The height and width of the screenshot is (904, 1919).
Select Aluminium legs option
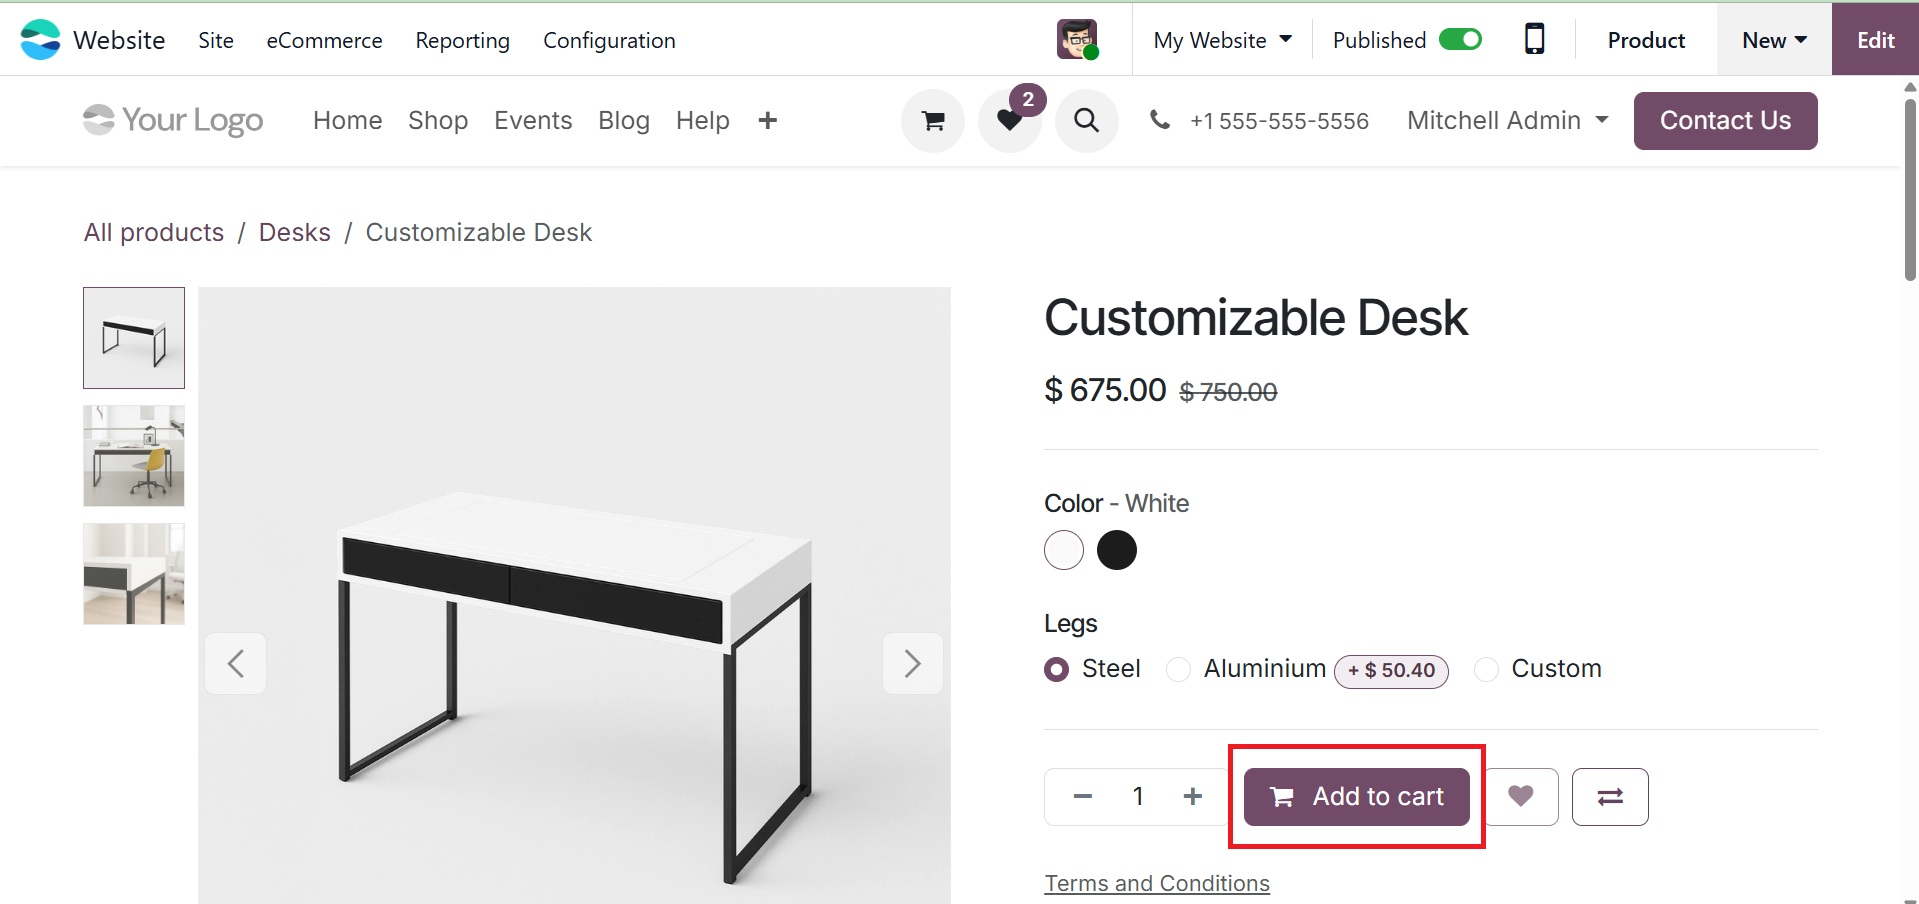pos(1179,669)
